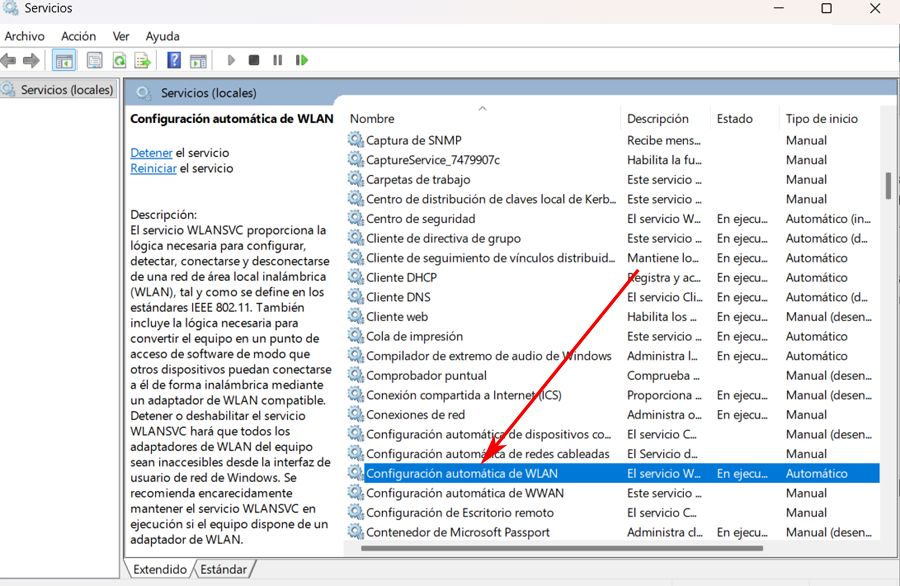Toggle the console tree panel icon
The height and width of the screenshot is (586, 900).
[65, 60]
